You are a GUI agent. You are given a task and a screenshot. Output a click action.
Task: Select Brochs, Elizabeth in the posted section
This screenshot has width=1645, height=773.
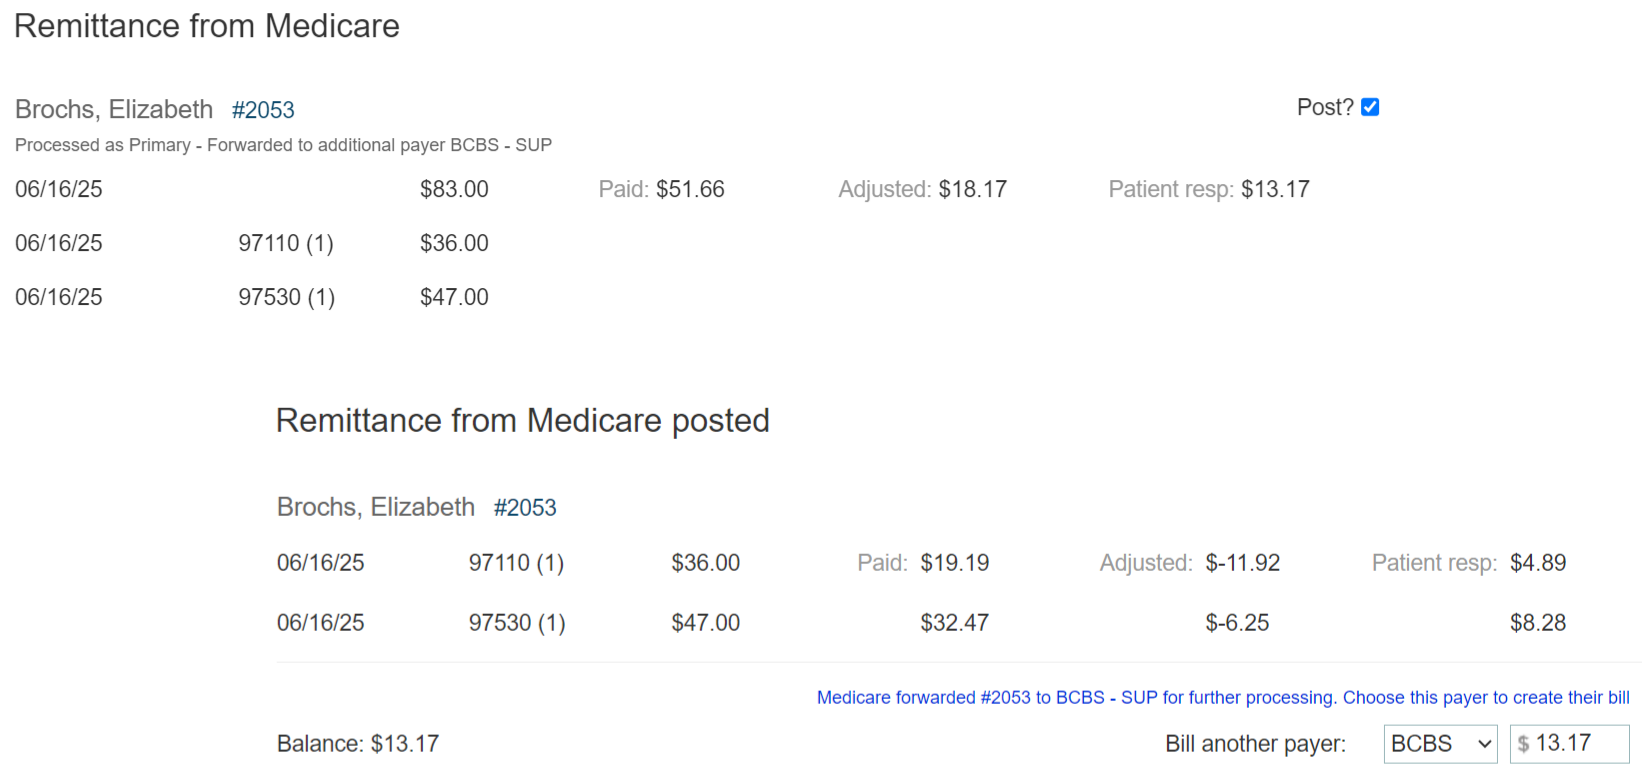(376, 507)
